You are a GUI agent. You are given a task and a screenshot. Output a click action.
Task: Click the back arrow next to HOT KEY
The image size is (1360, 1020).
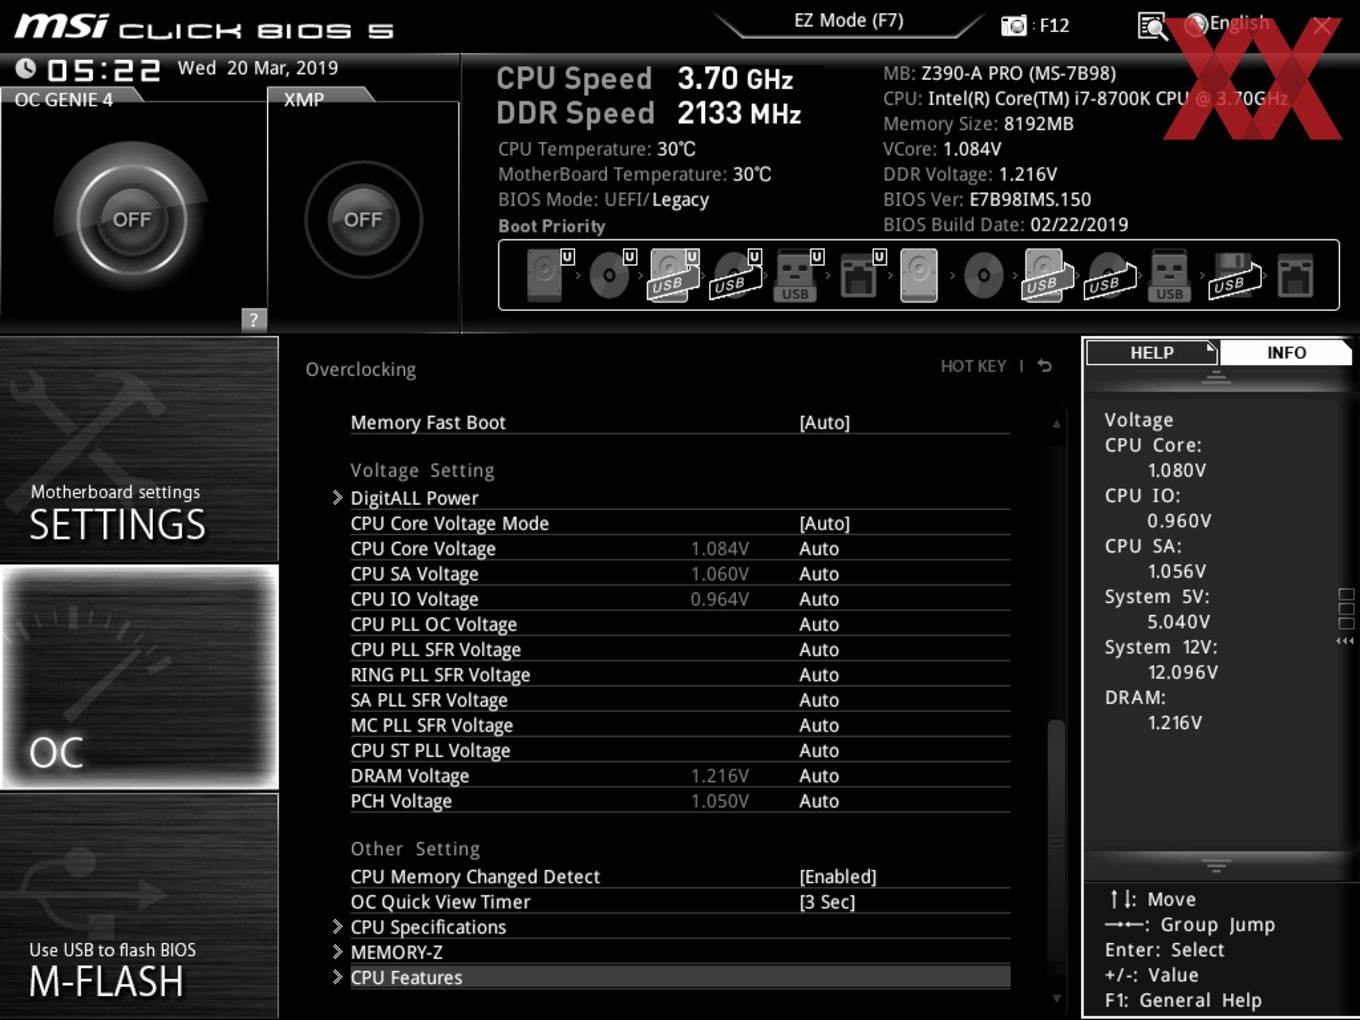pos(1045,366)
